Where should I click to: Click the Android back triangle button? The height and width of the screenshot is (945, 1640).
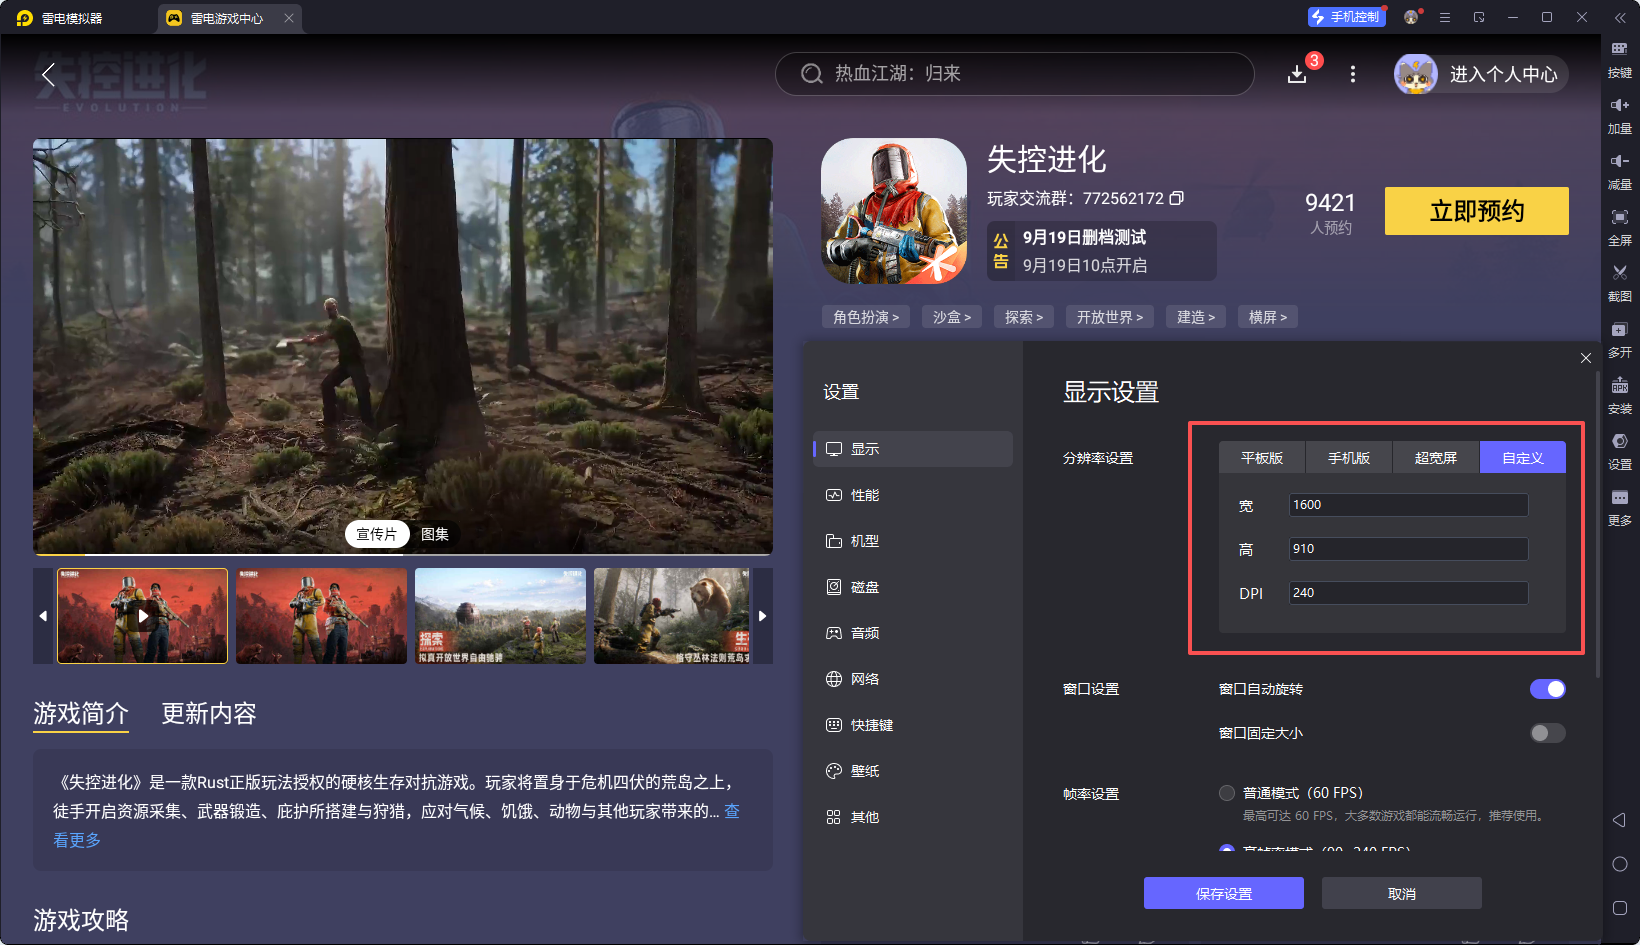click(1619, 820)
